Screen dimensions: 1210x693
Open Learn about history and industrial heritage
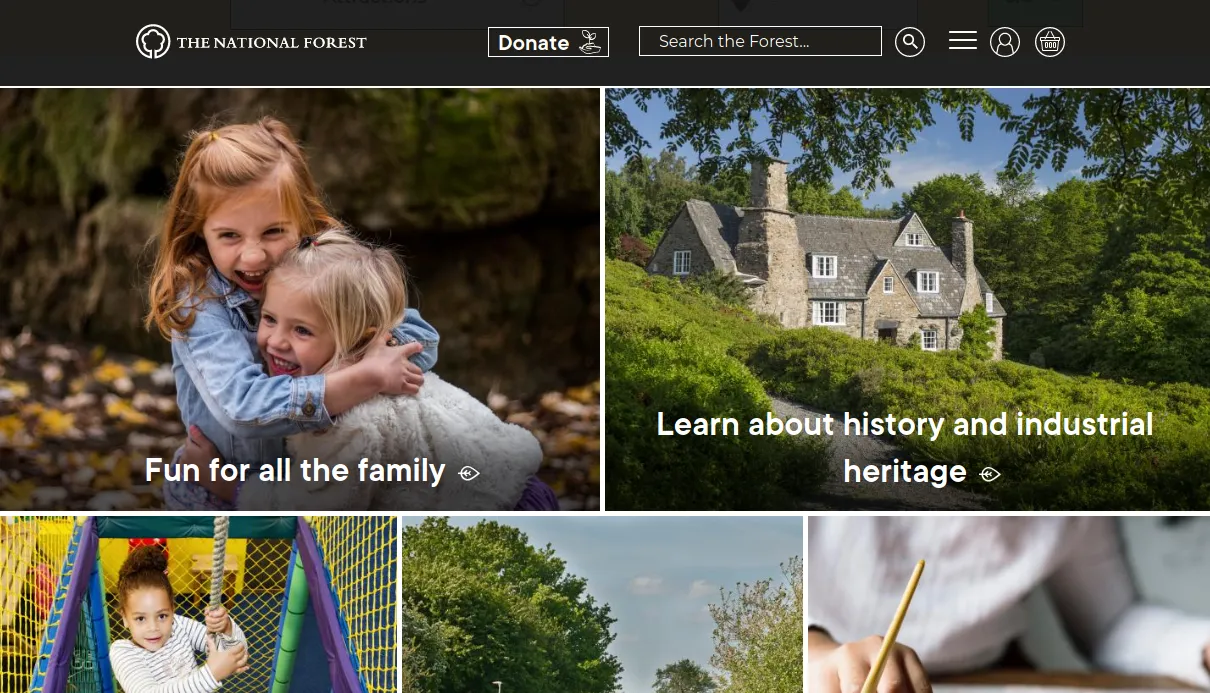coord(905,447)
